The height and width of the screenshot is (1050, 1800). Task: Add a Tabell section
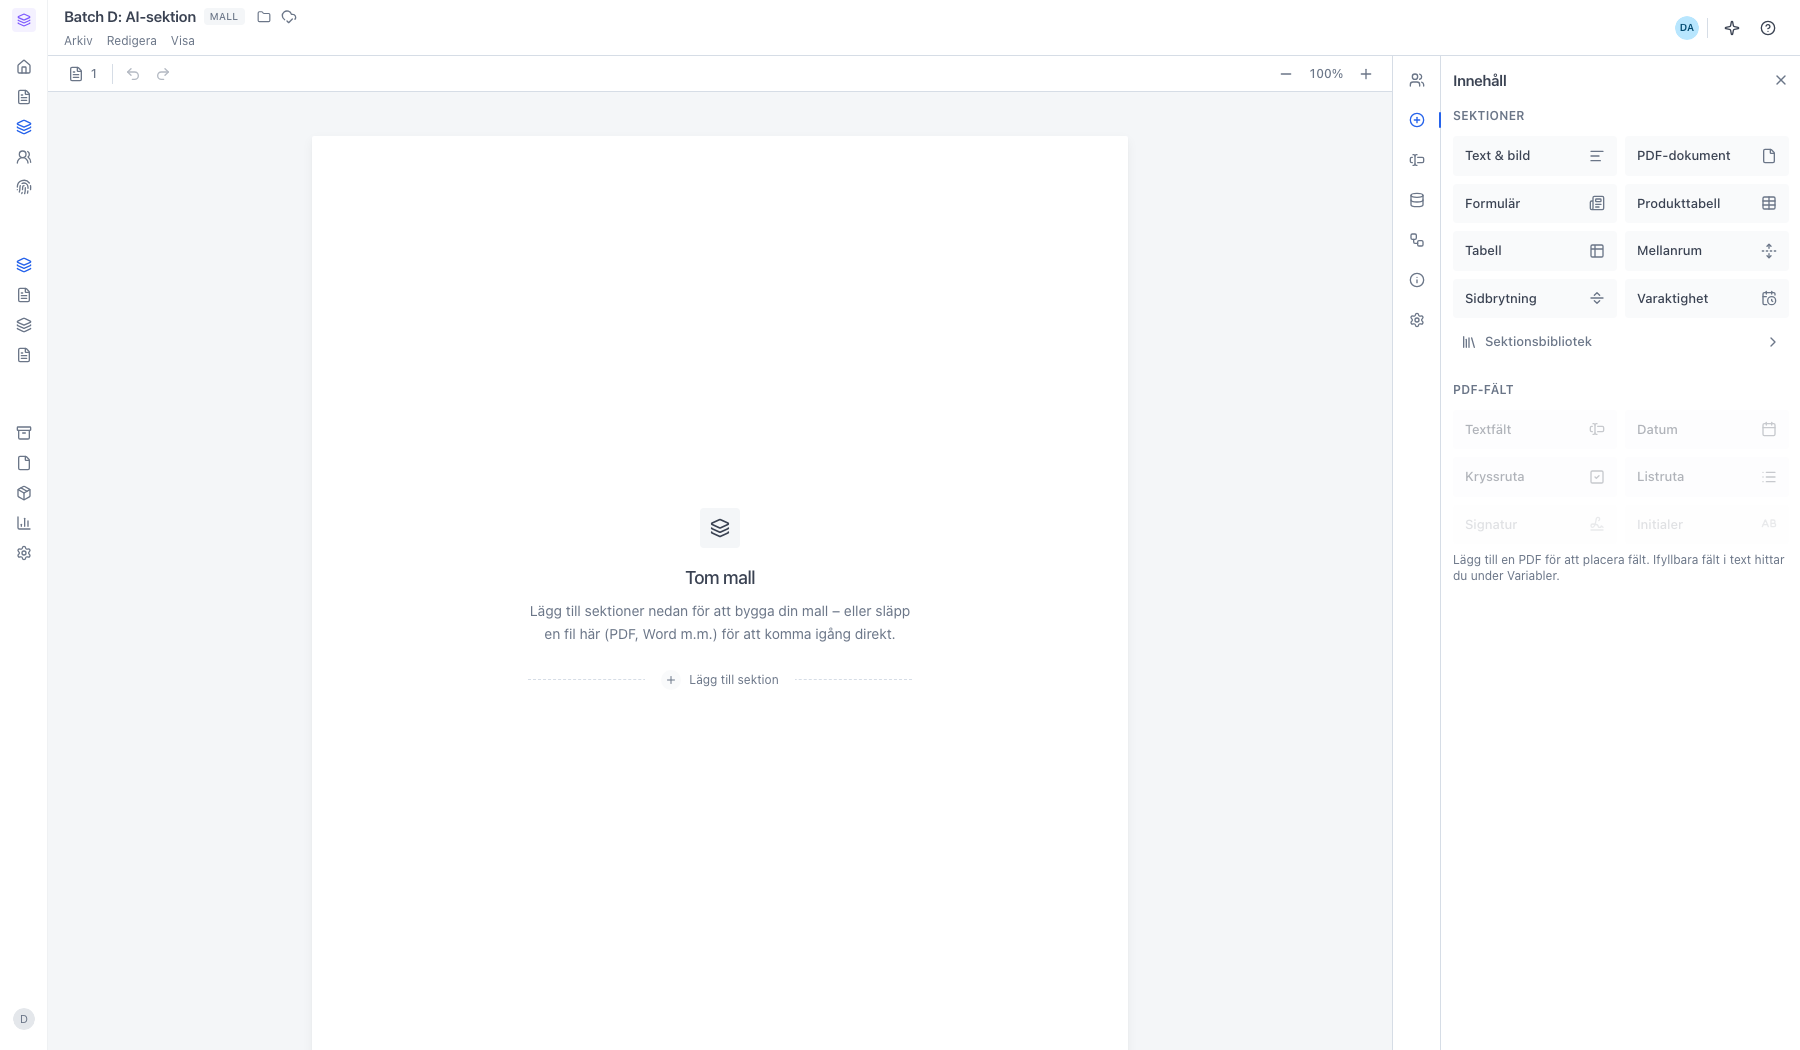pos(1534,251)
